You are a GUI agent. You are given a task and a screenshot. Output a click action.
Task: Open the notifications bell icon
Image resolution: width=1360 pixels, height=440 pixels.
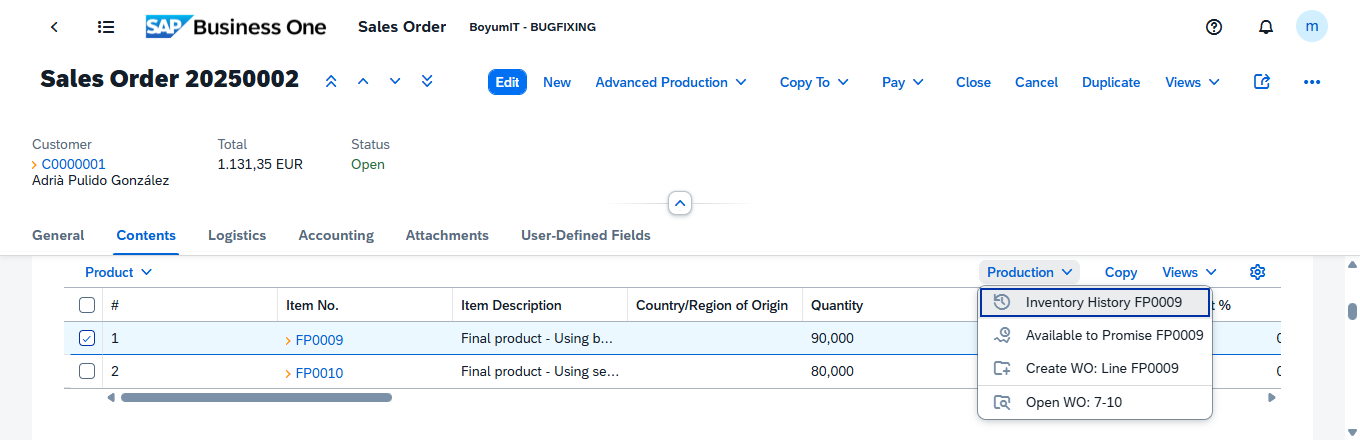coord(1266,27)
